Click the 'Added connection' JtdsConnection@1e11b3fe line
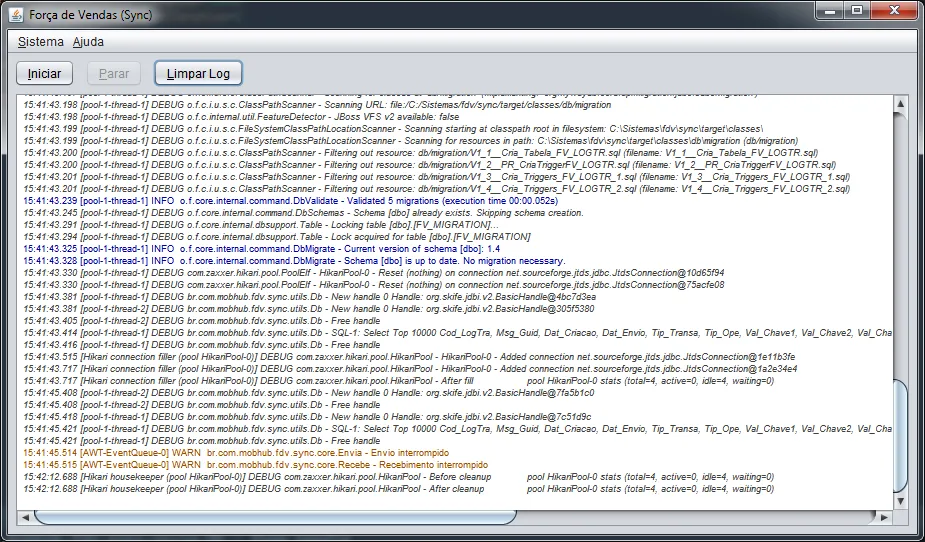The width and height of the screenshot is (925, 542). pos(409,357)
